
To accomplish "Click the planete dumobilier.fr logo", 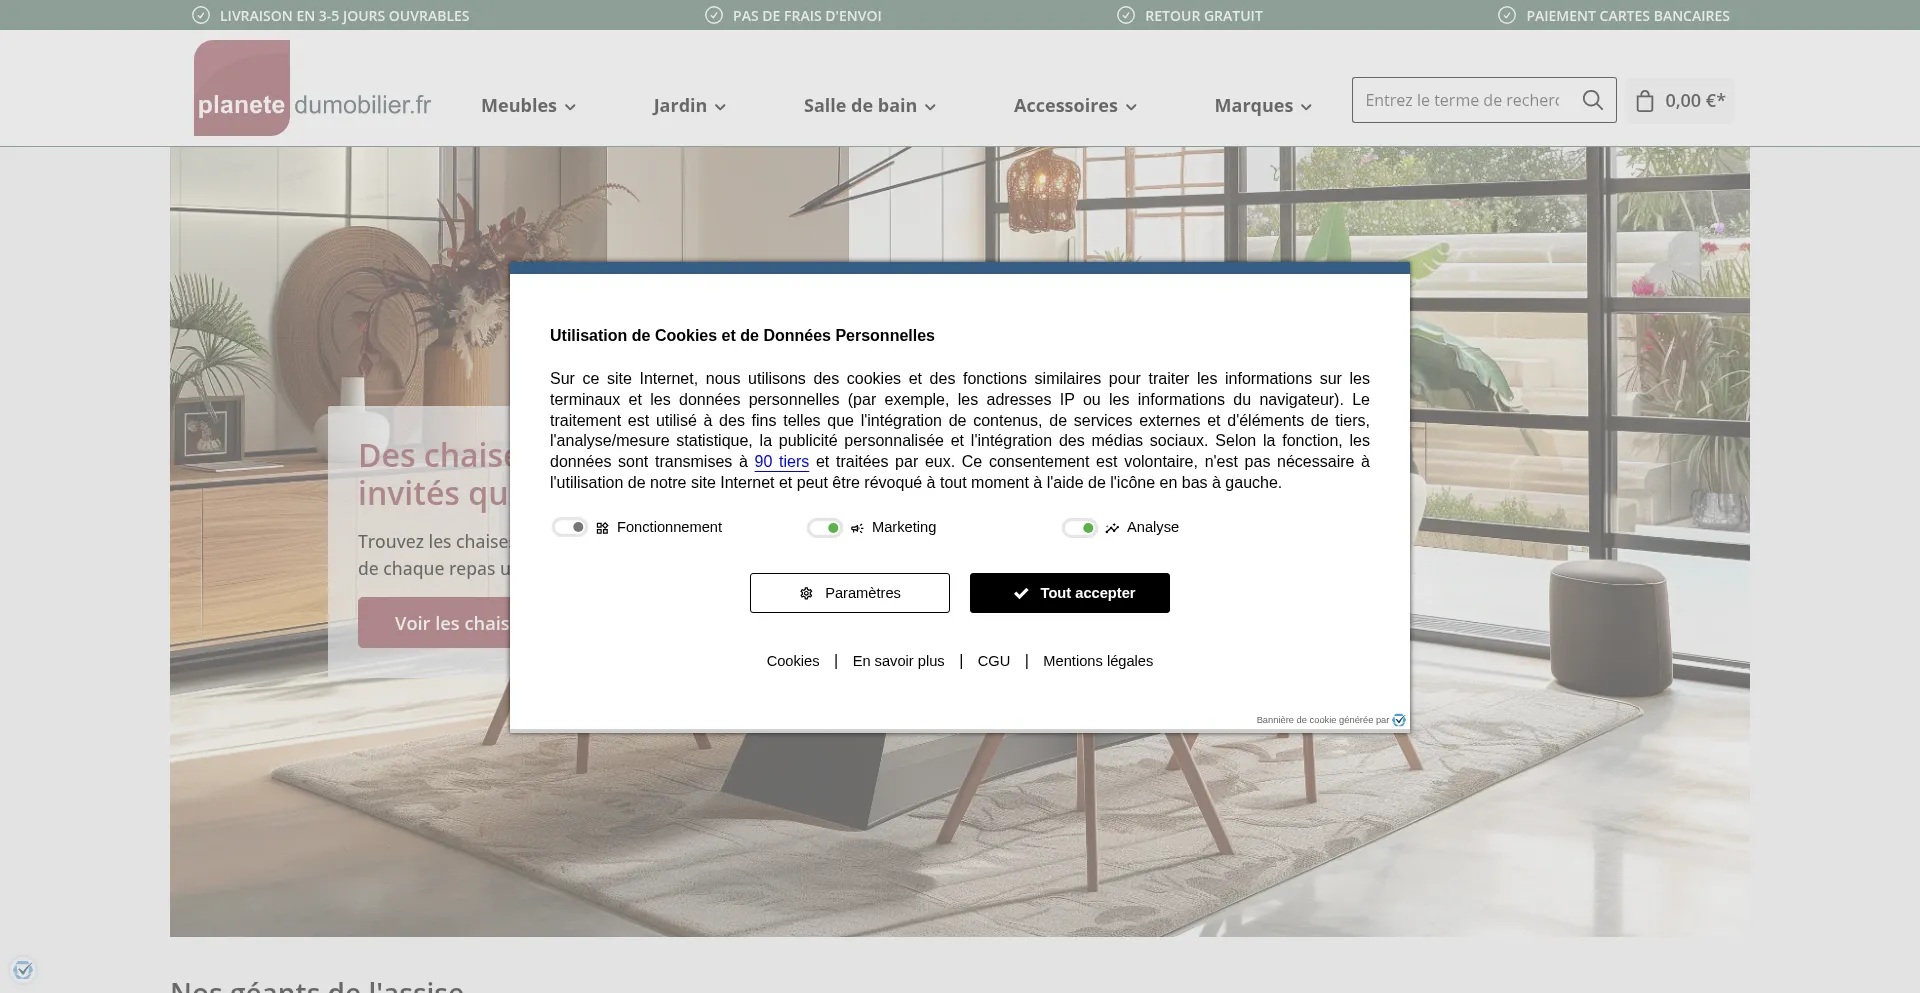I will point(313,88).
